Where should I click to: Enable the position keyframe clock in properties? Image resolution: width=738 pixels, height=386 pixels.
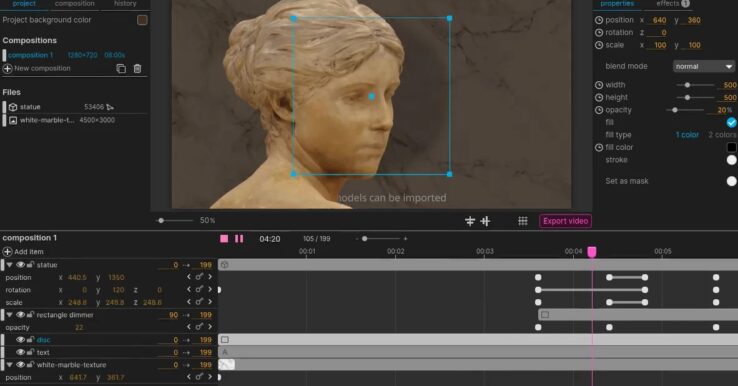[x=599, y=20]
